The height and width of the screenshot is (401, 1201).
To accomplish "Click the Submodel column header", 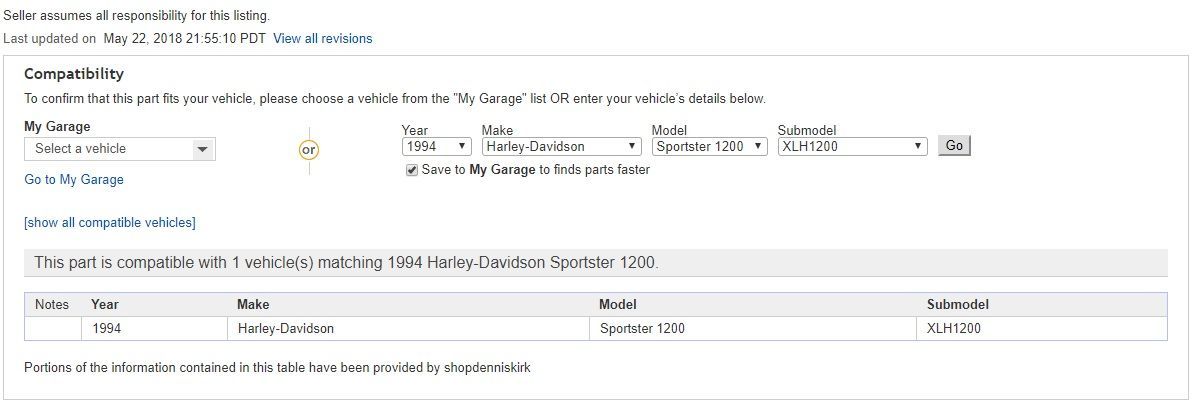I will pos(957,305).
